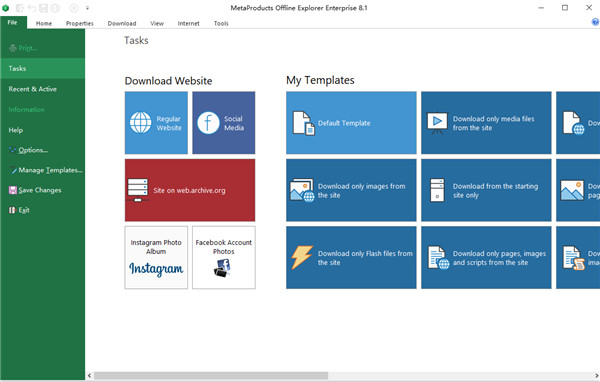Click the Tasks page title
600x382 pixels.
coord(136,40)
